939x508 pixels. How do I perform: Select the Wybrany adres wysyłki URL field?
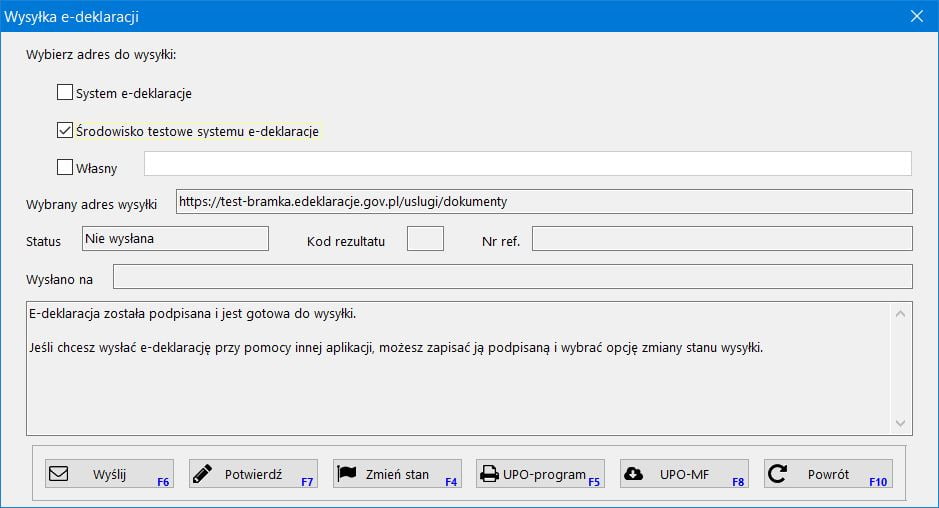[543, 202]
